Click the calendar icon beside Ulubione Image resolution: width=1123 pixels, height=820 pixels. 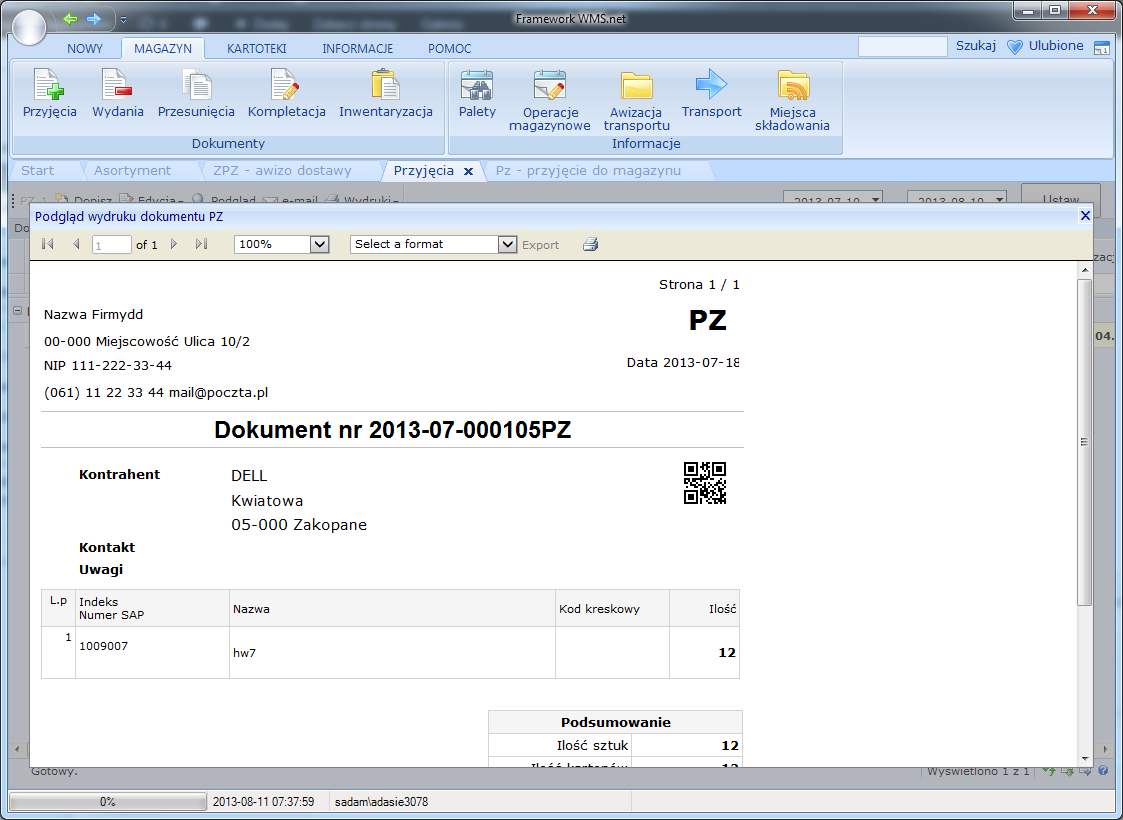click(1102, 48)
